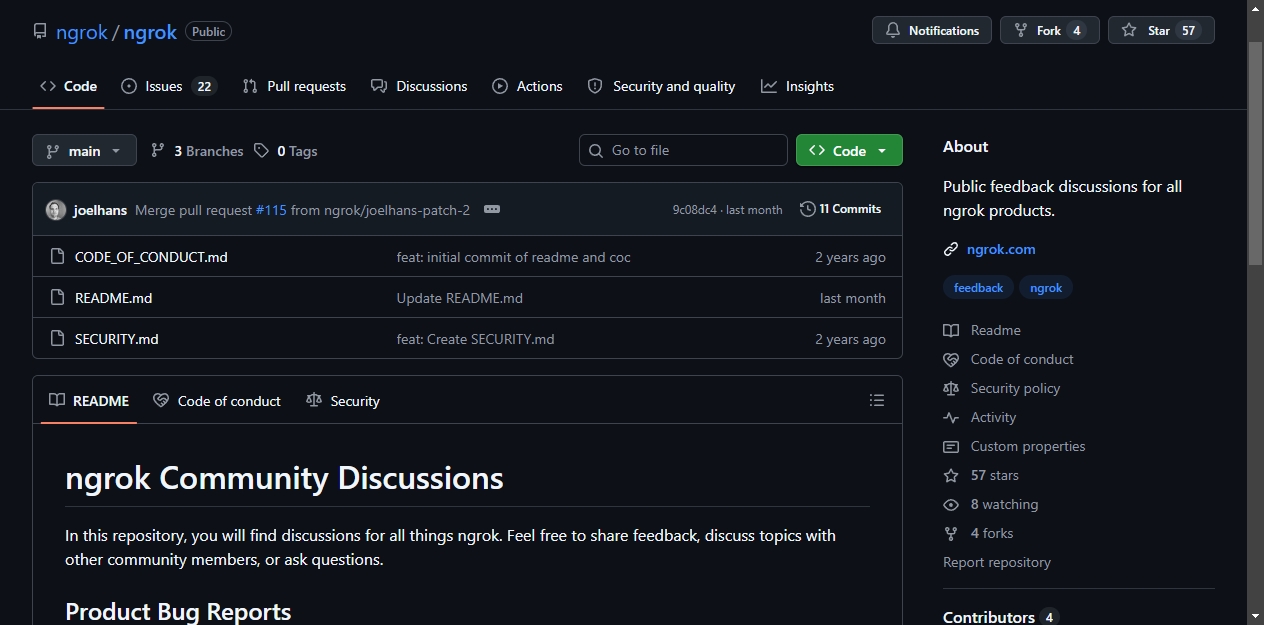The width and height of the screenshot is (1264, 625).
Task: Open the Readme link in About sidebar
Action: [x=982, y=330]
